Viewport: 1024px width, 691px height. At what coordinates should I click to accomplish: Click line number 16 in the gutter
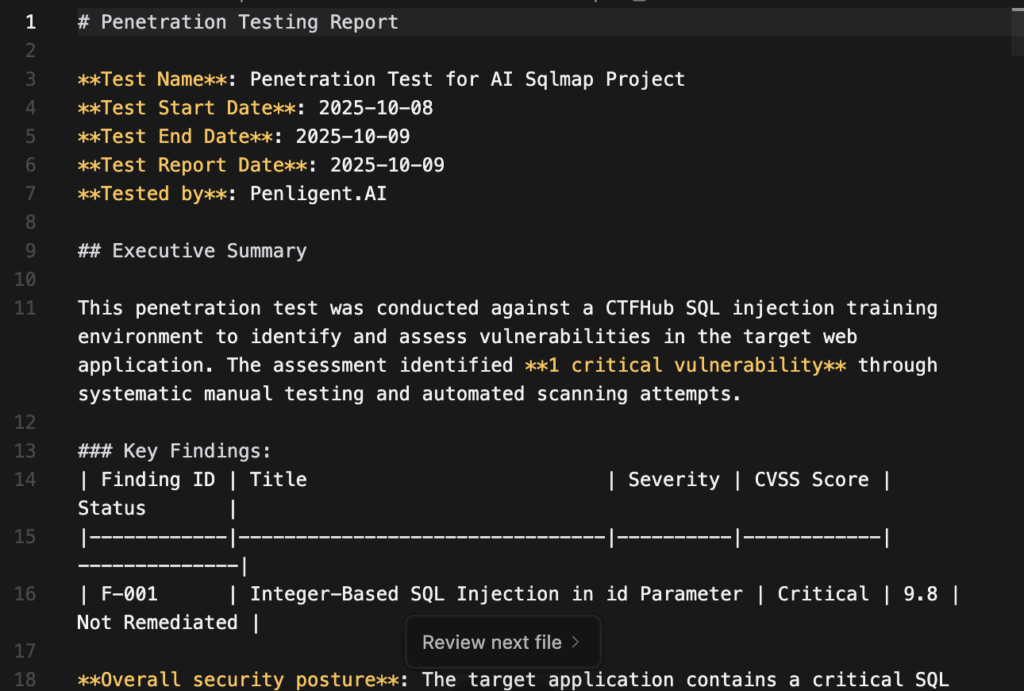click(x=25, y=594)
